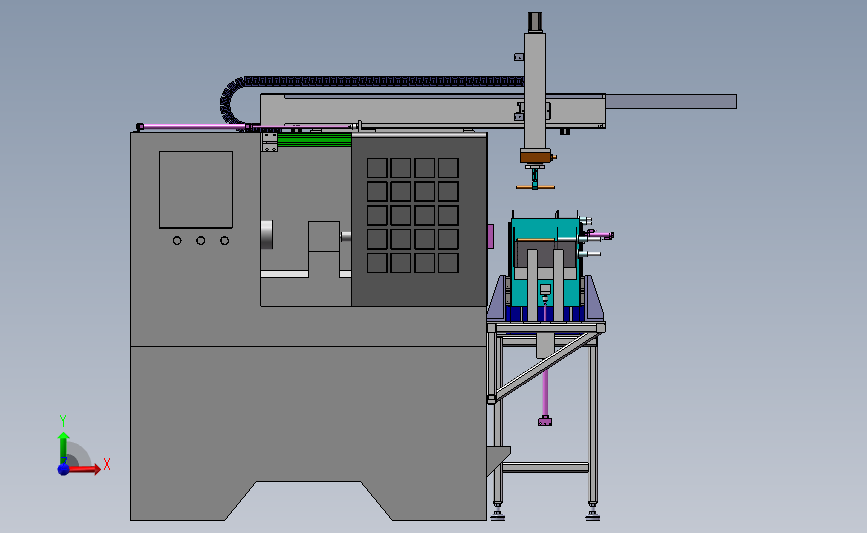Viewport: 867px width, 533px height.
Task: Select the long horizontal gantry beam extension at right
Action: (671, 101)
